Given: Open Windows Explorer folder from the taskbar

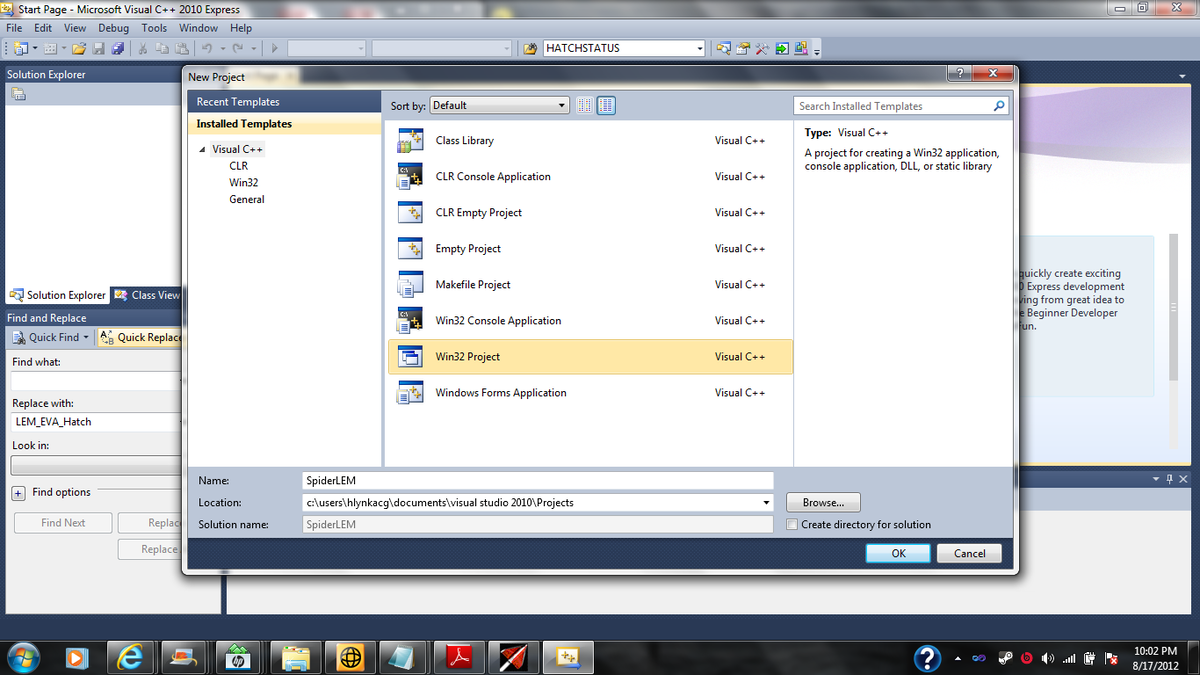Looking at the screenshot, I should tap(295, 657).
